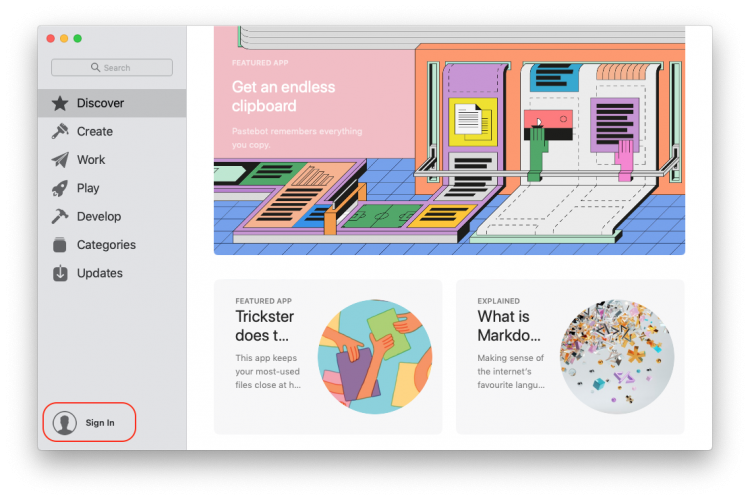
Task: Click 'This app keeps your most-used files' description
Action: pos(268,371)
